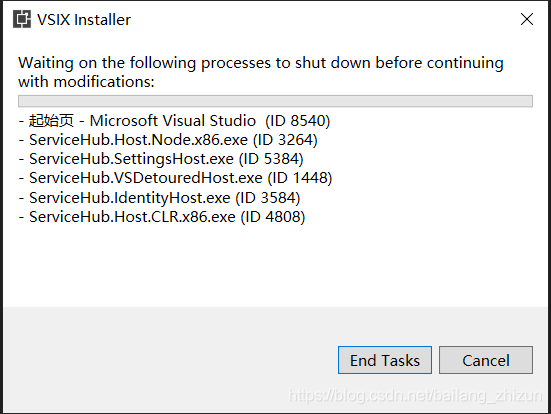Click the (ID 4808) text
Image resolution: width=551 pixels, height=414 pixels.
(x=273, y=217)
